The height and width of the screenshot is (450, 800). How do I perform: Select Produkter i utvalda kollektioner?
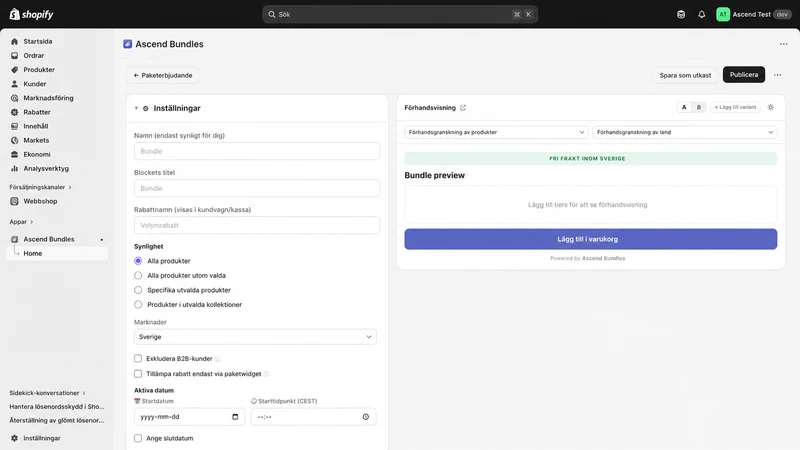pyautogui.click(x=138, y=305)
